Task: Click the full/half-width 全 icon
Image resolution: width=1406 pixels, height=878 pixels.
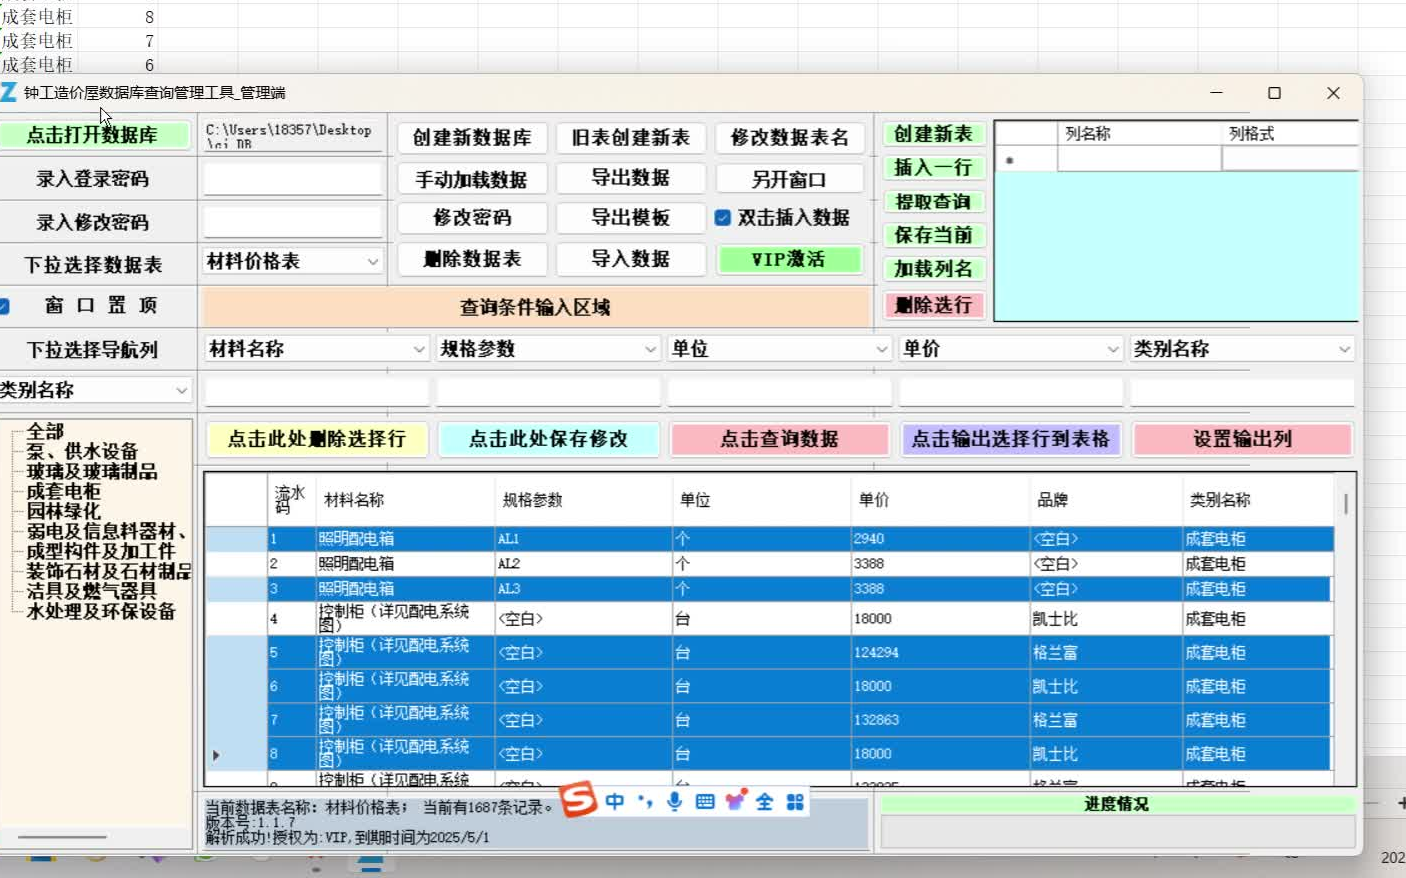Action: coord(763,801)
